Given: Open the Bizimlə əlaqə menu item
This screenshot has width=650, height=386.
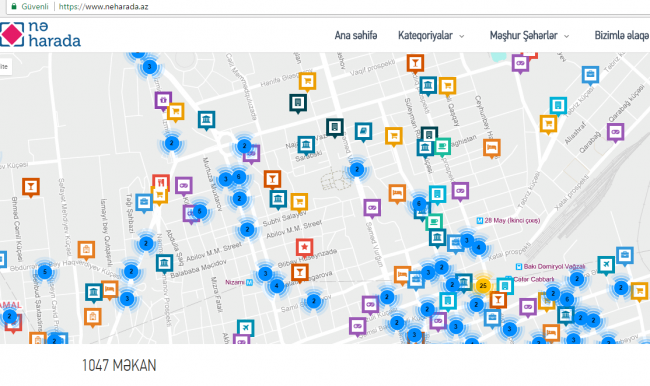Looking at the screenshot, I should [622, 36].
